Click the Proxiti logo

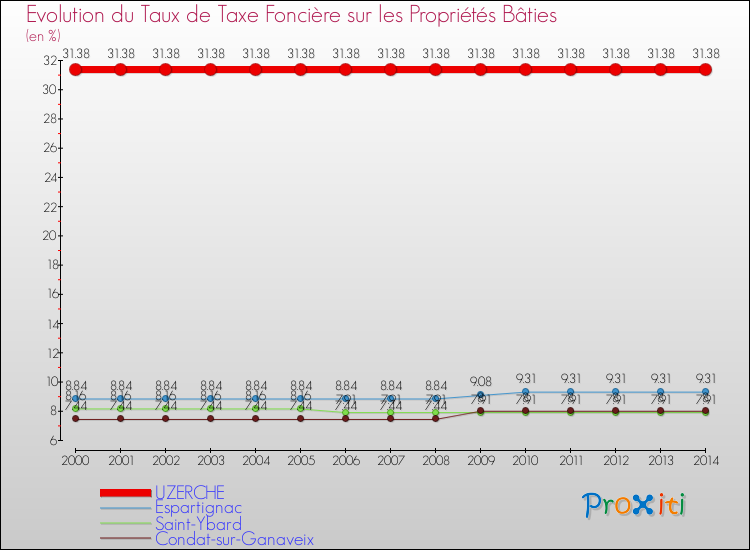click(x=634, y=505)
